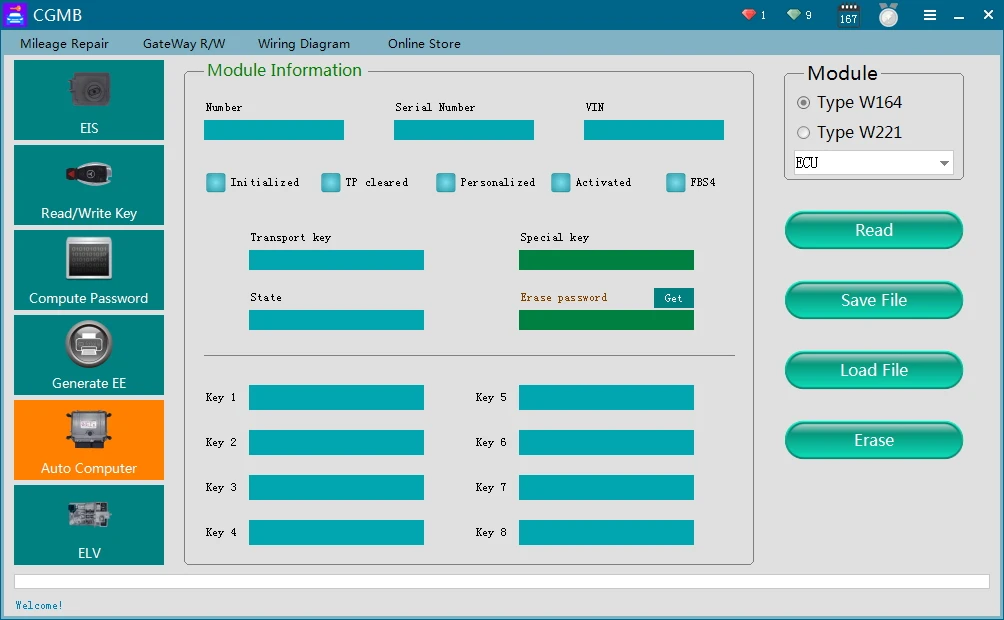Click the calendar icon showing 167
This screenshot has height=620, width=1004.
pos(848,15)
